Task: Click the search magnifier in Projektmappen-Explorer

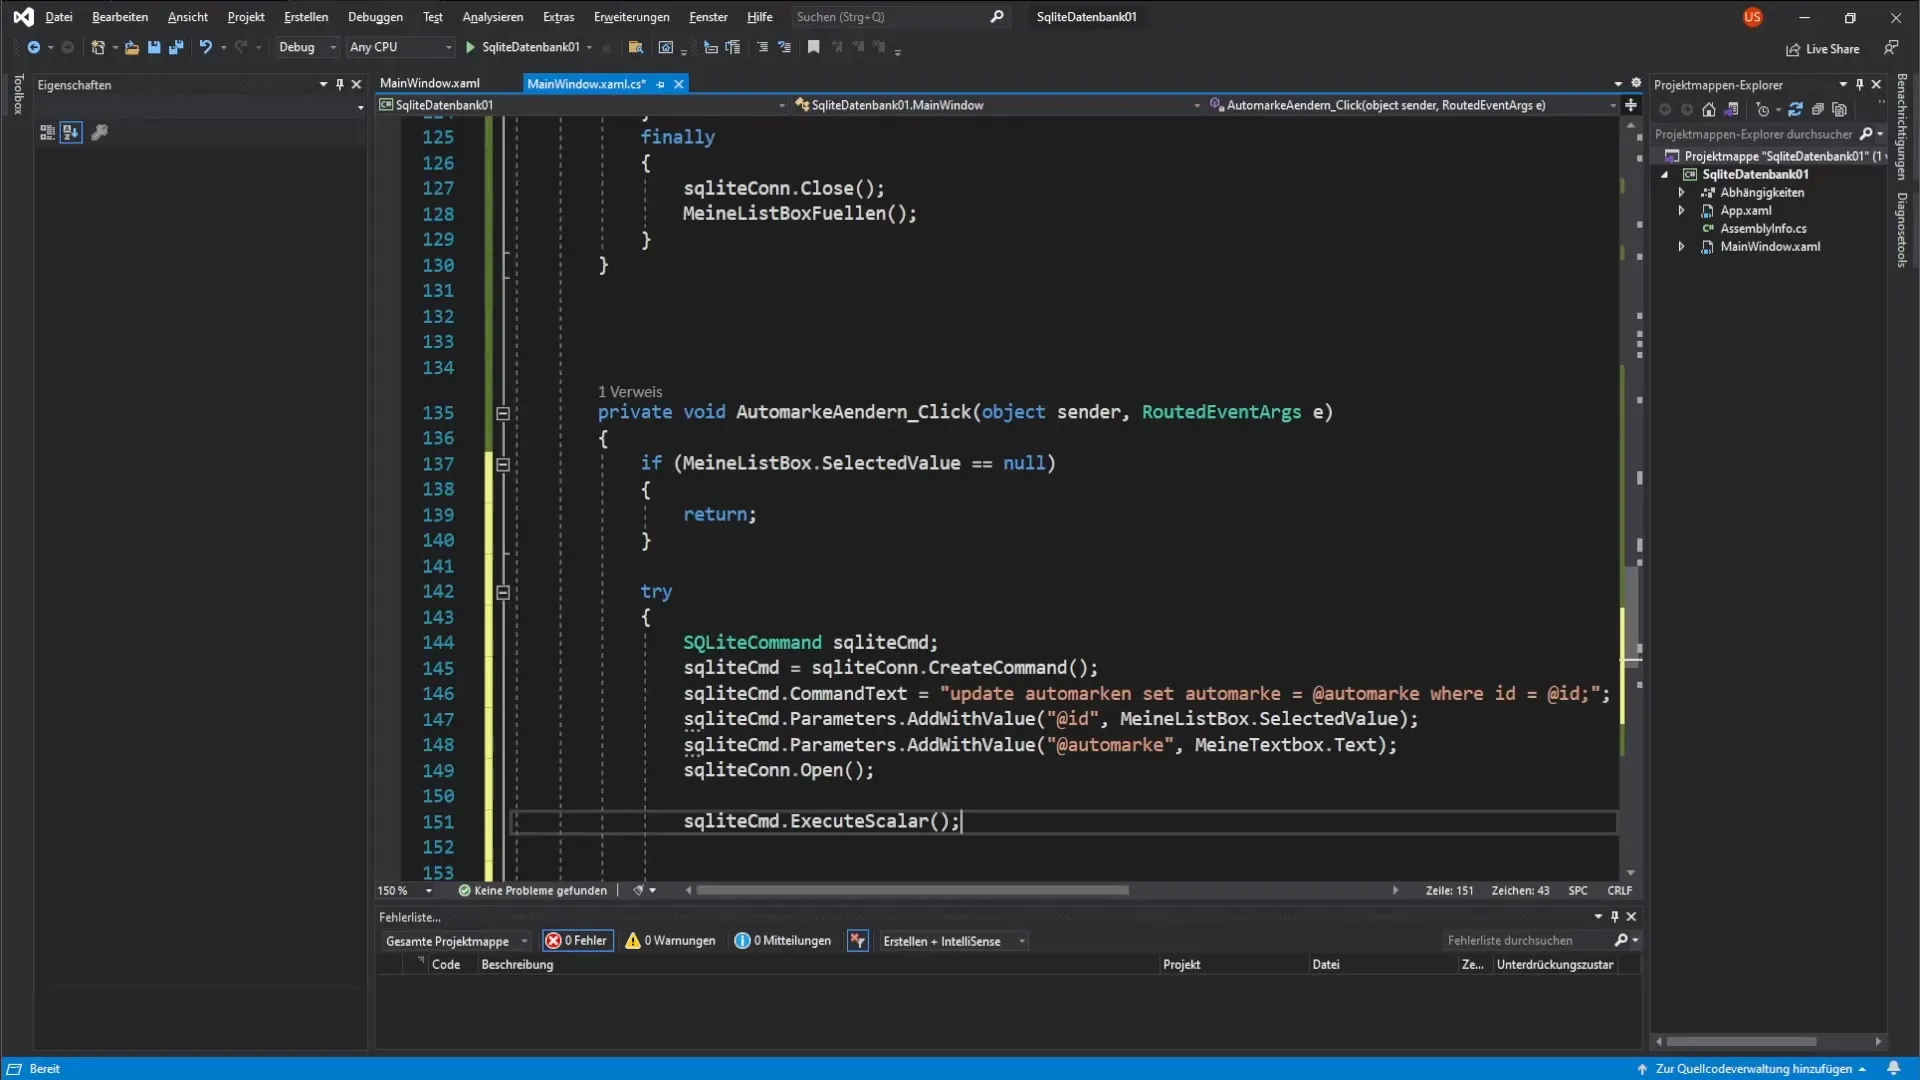Action: tap(1866, 134)
